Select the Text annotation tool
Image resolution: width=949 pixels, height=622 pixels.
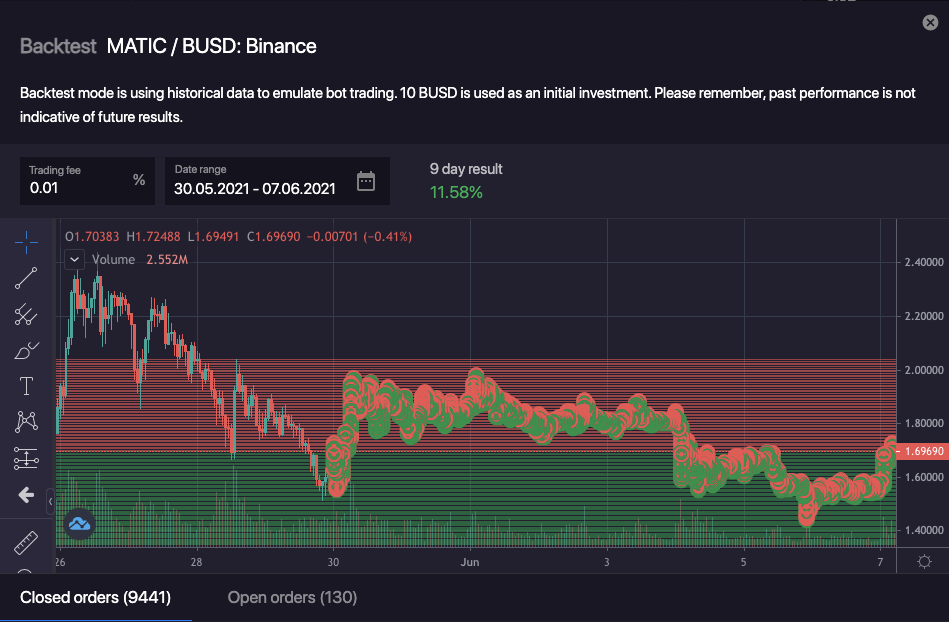(x=26, y=386)
